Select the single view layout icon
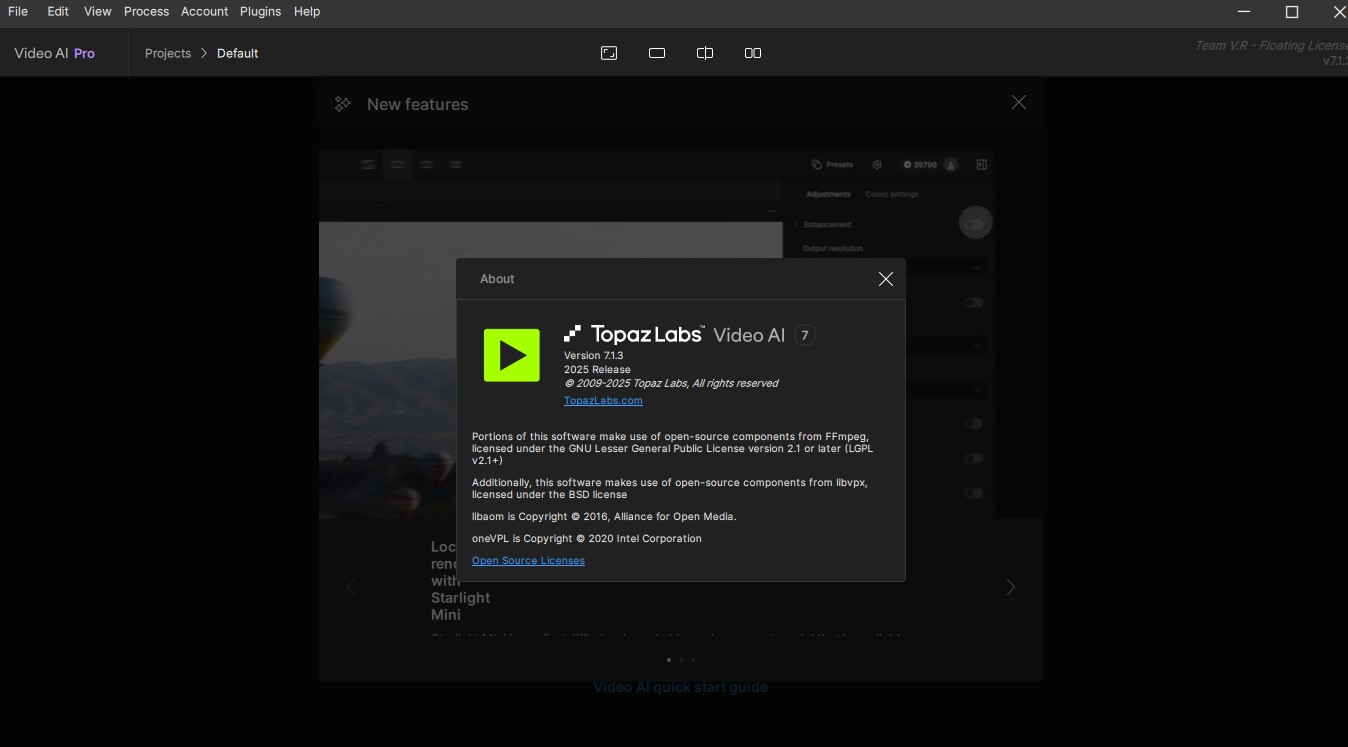This screenshot has height=747, width=1348. pos(657,53)
